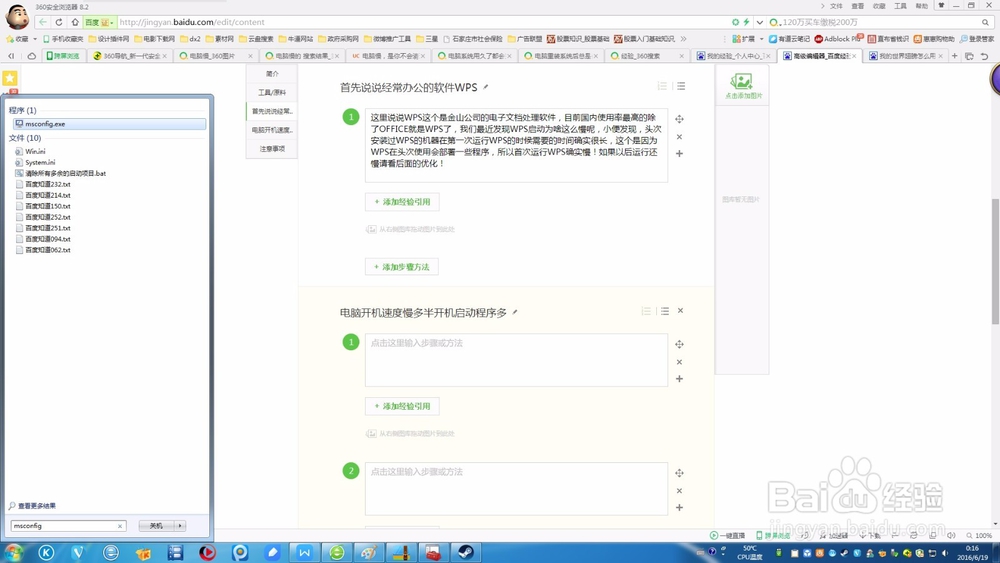This screenshot has width=1000, height=563.
Task: Click the first empty step field under 电脑开机速度慢
Action: click(x=517, y=360)
